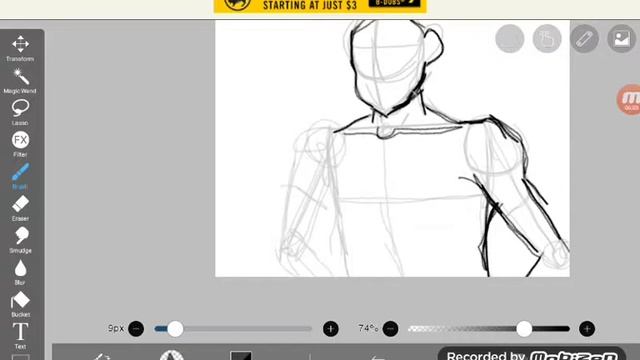Decrease opacity with minus button

click(390, 329)
